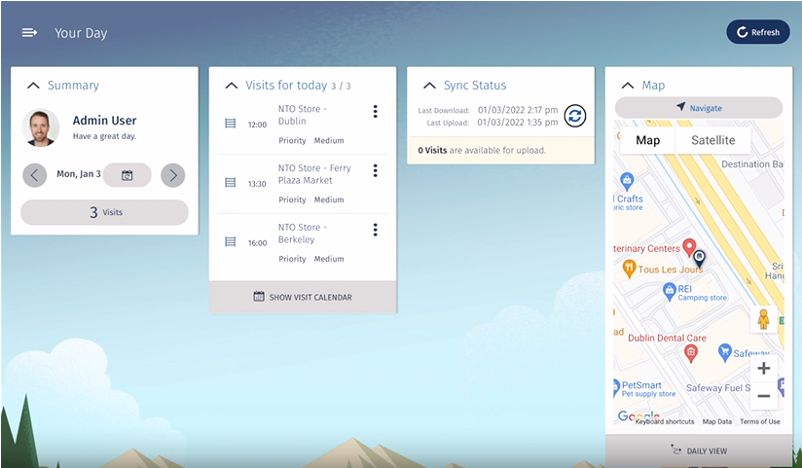802x468 pixels.
Task: Switch map to Satellite view
Action: 712,140
